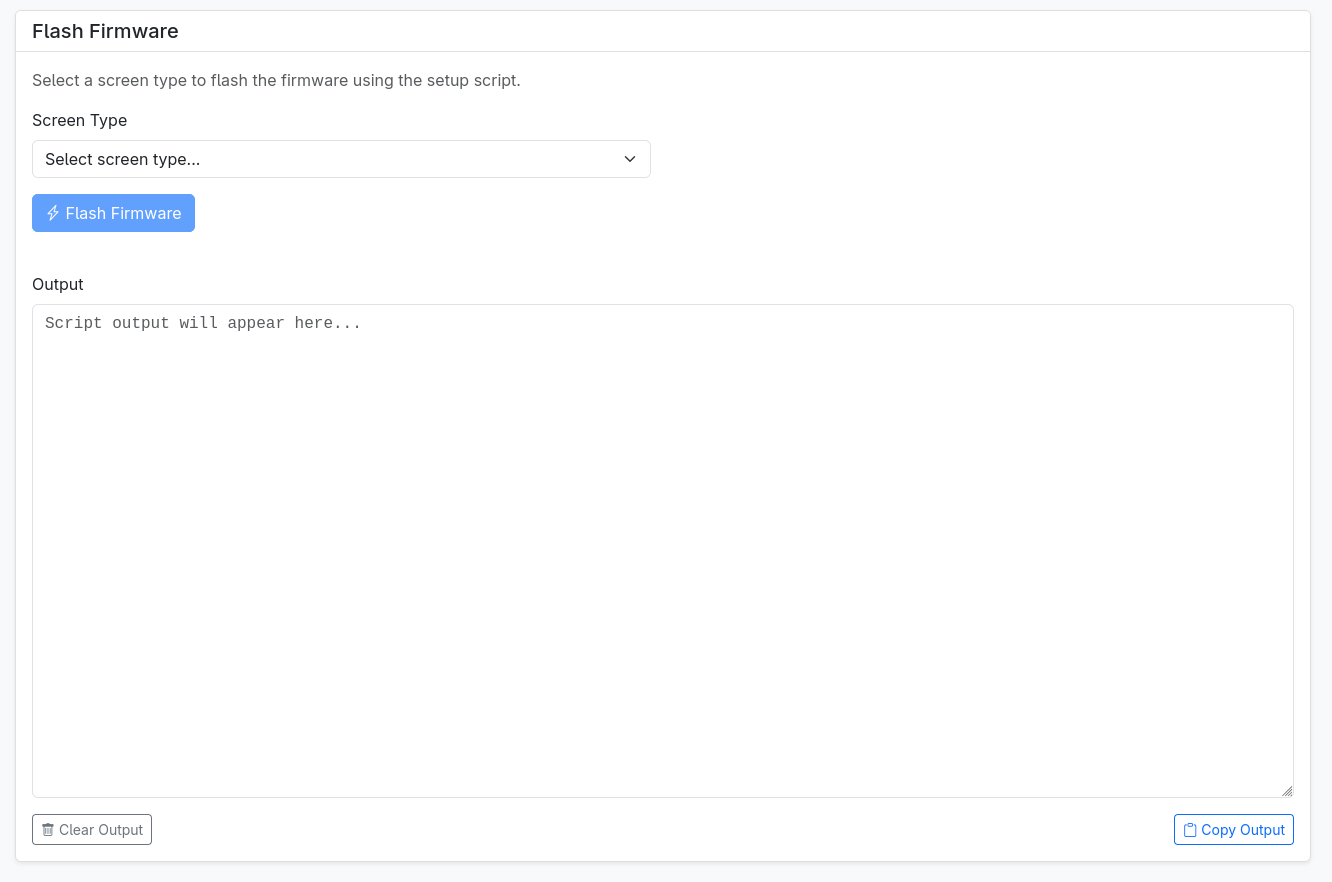Image resolution: width=1332 pixels, height=882 pixels.
Task: Click the trash icon on Clear Output
Action: pos(48,830)
